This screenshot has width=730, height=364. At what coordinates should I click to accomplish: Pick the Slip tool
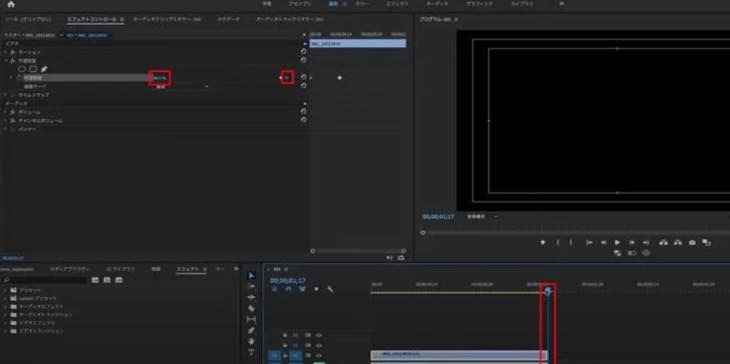point(251,319)
